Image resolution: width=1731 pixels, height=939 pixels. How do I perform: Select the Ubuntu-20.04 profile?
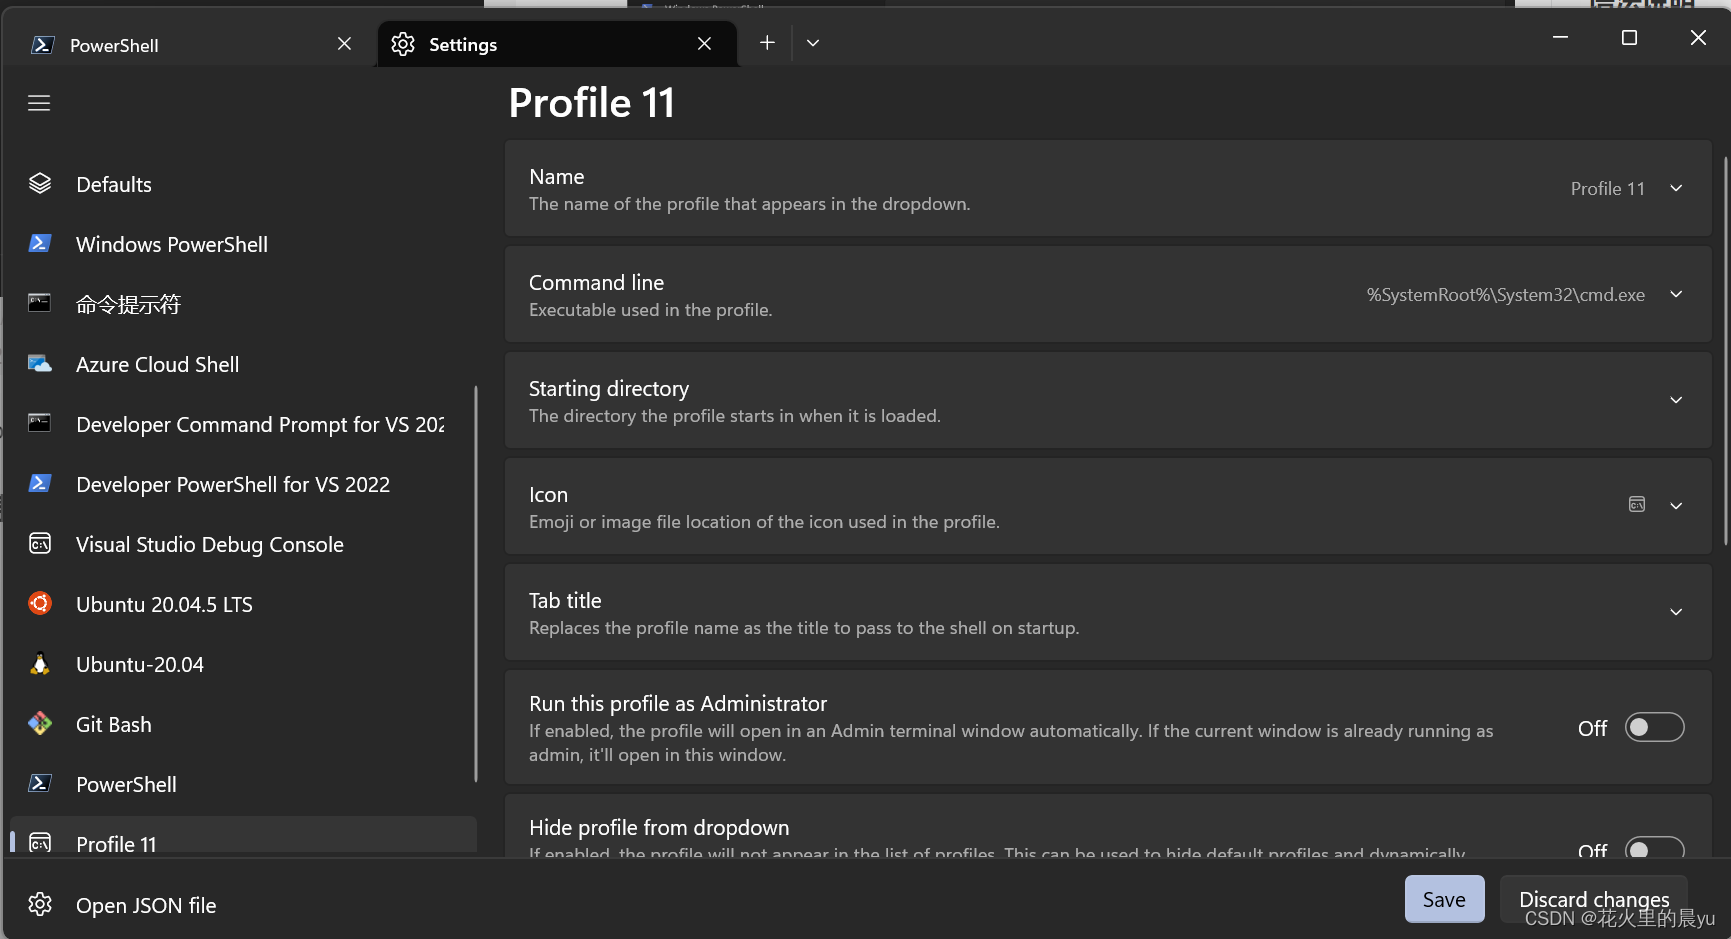(x=242, y=664)
